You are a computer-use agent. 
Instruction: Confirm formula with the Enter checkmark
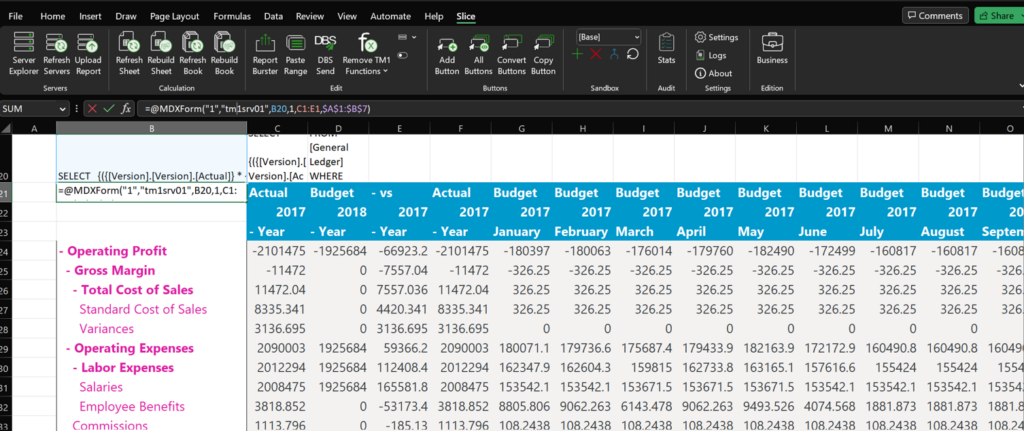tap(108, 108)
